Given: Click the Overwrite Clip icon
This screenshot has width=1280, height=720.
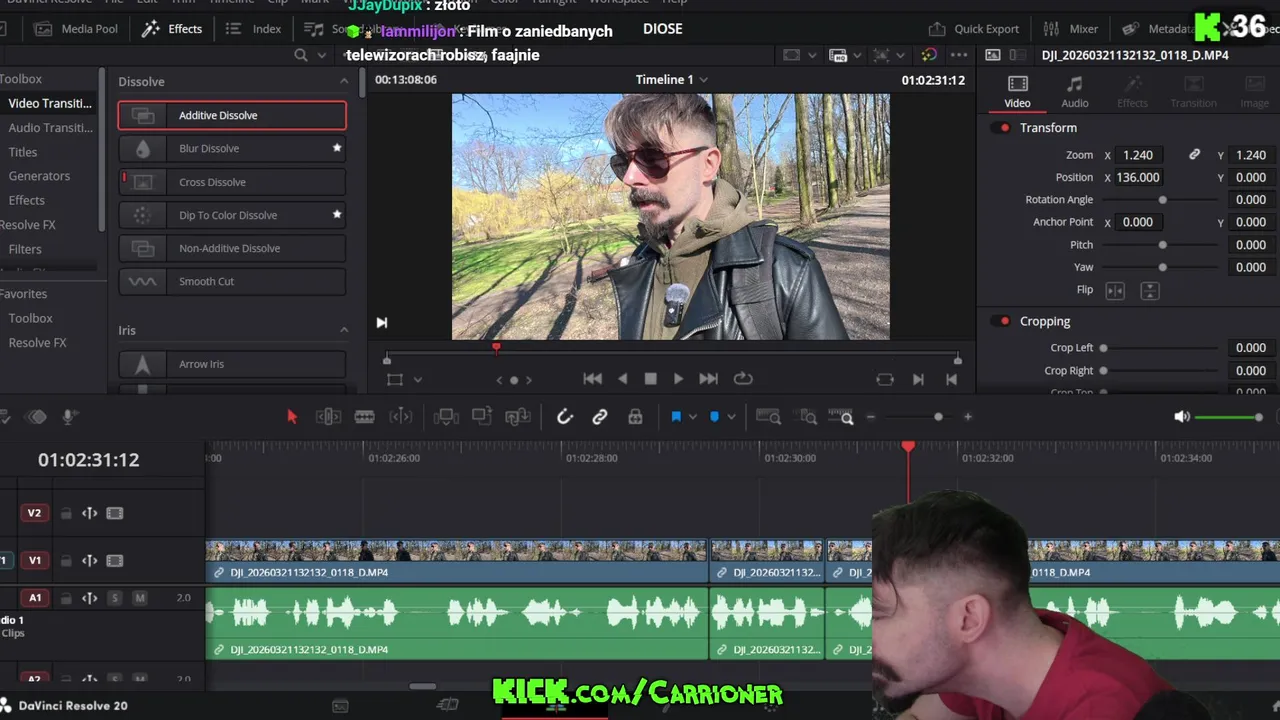Looking at the screenshot, I should click(481, 417).
